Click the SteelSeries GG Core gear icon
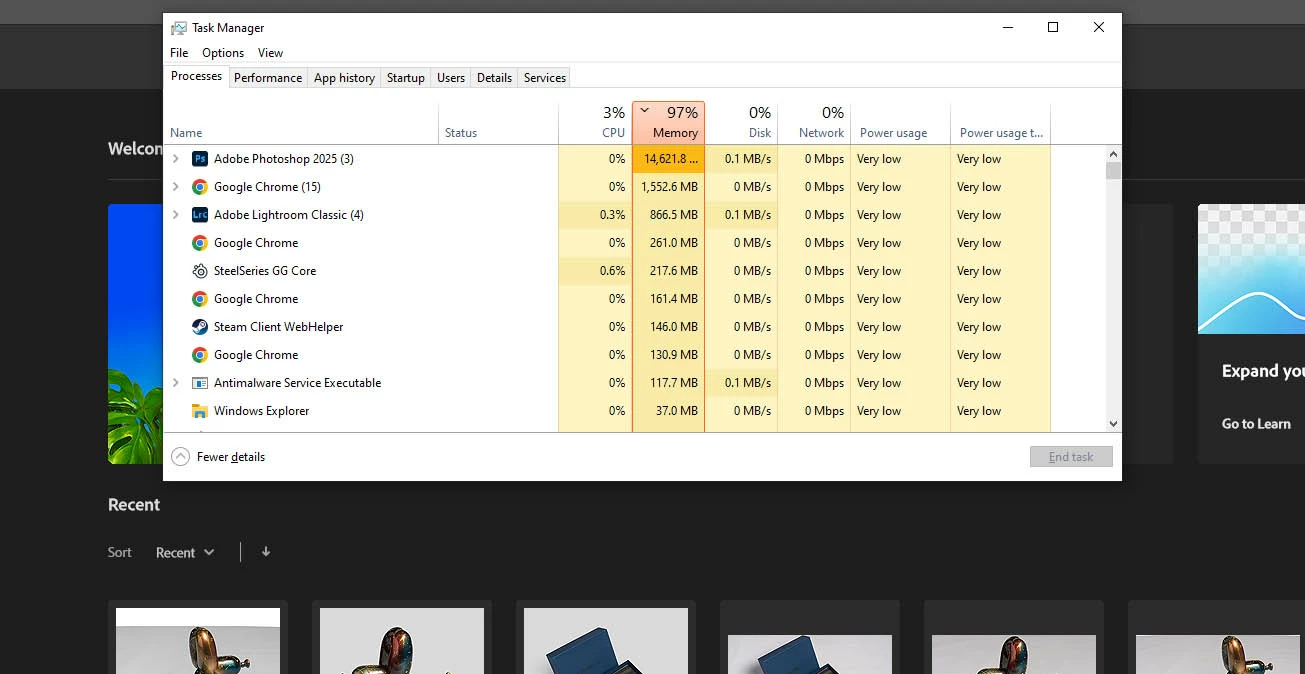The width and height of the screenshot is (1305, 674). pos(200,271)
